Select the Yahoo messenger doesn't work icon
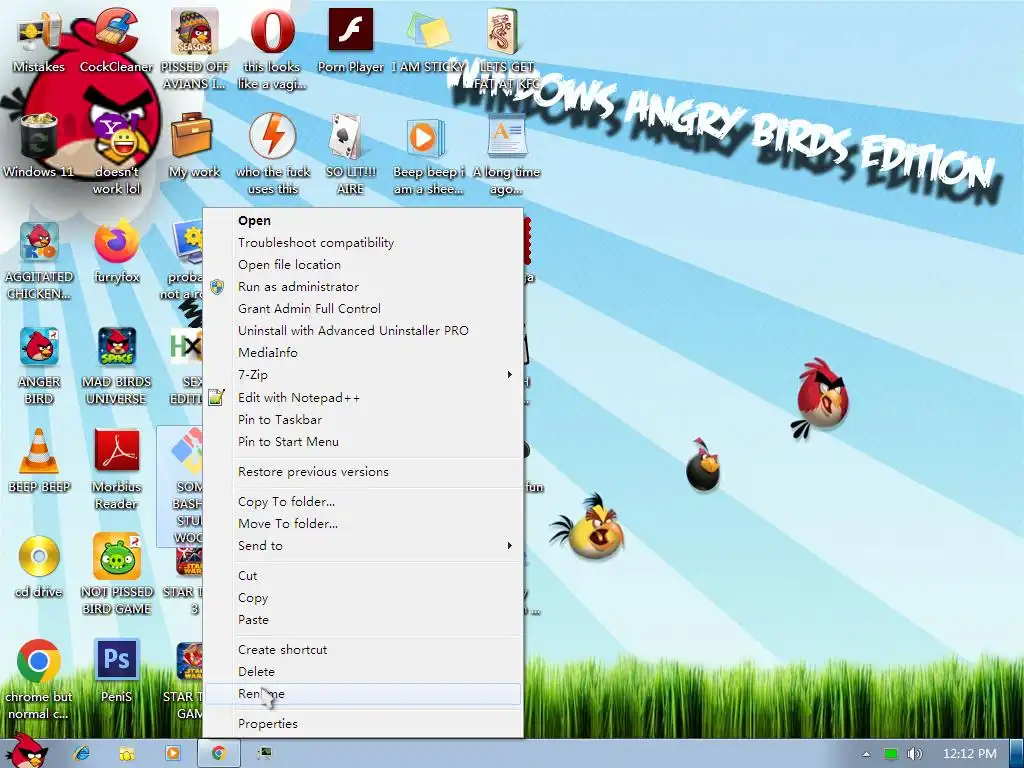Image resolution: width=1024 pixels, height=768 pixels. (x=116, y=137)
